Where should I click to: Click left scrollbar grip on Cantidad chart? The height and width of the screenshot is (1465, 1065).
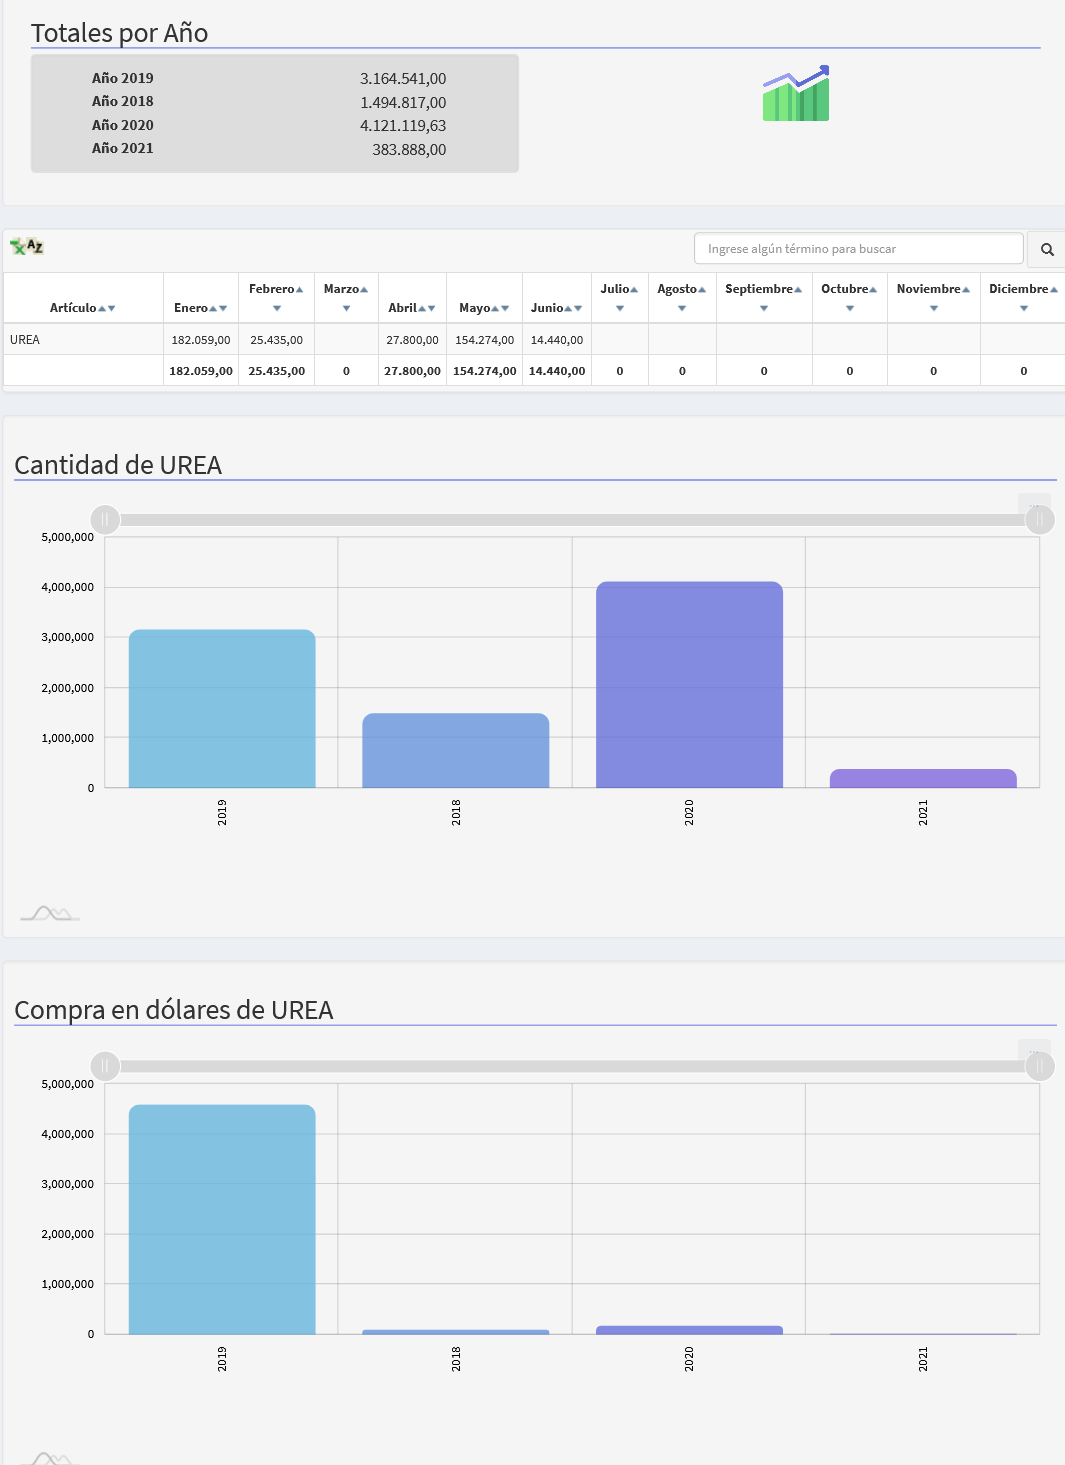(x=105, y=520)
